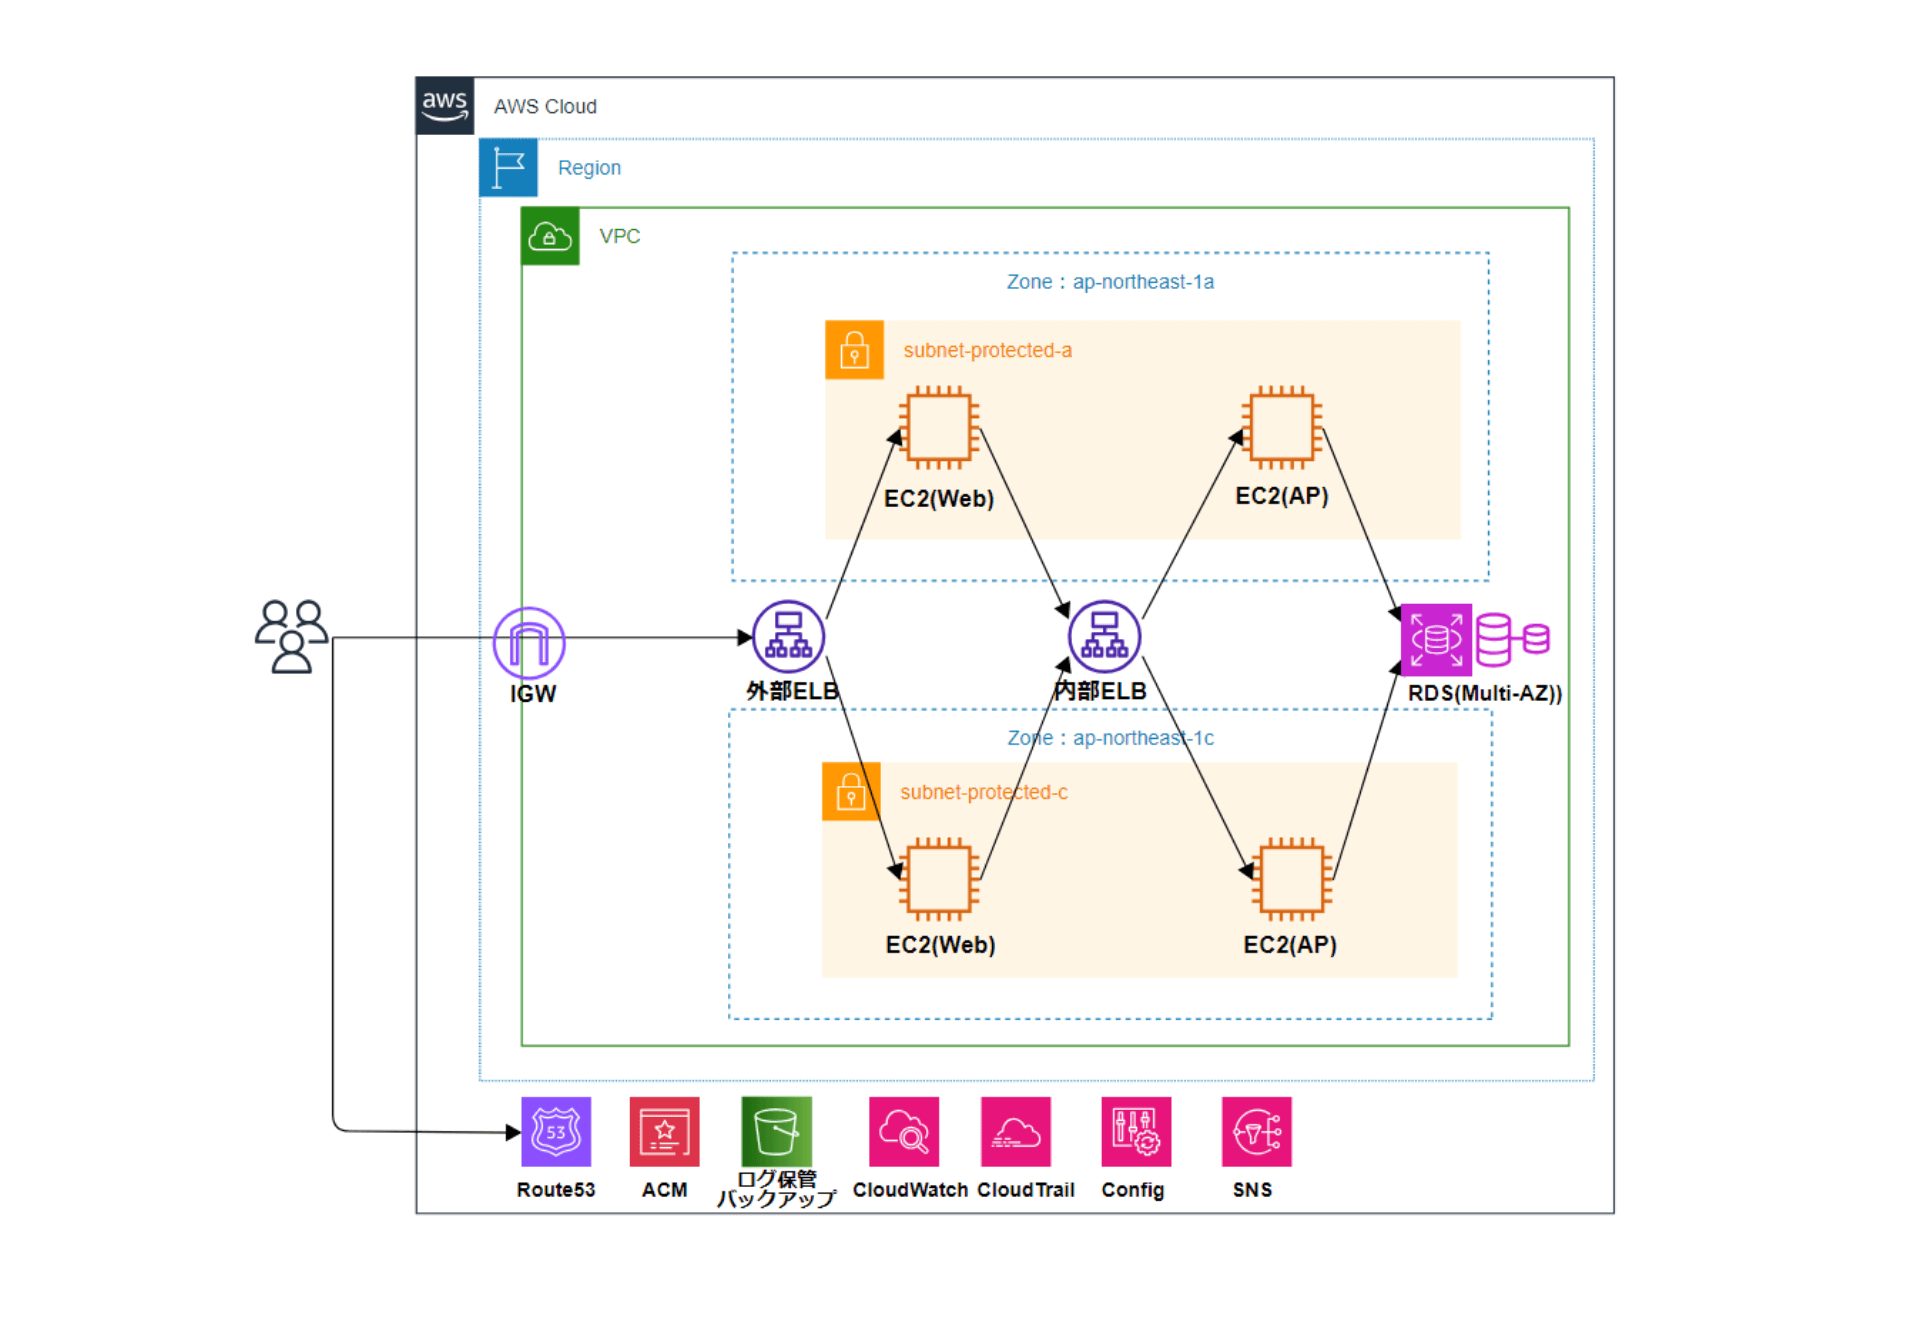
Task: Select EC2(Web) instance in subnet-protected-a
Action: coord(939,428)
